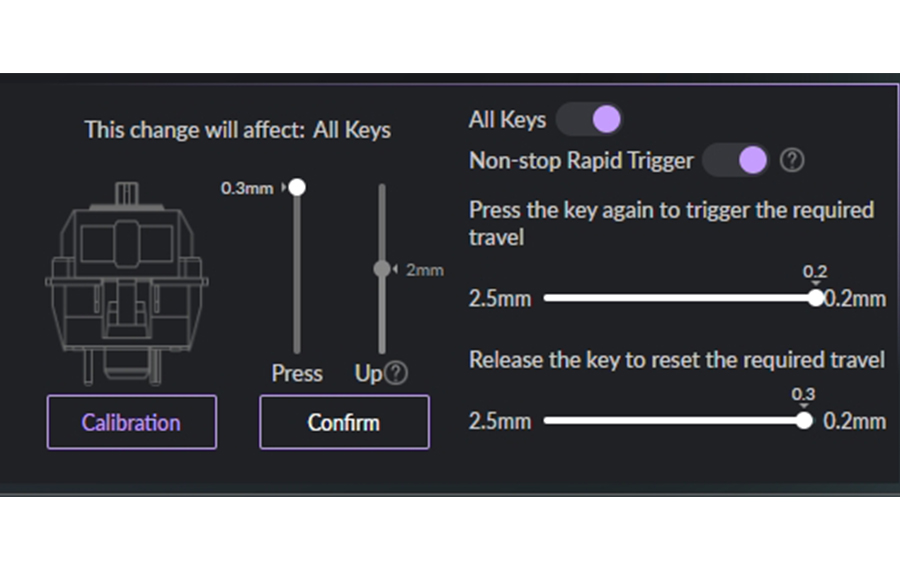
Task: Confirm the actuation settings
Action: [344, 422]
